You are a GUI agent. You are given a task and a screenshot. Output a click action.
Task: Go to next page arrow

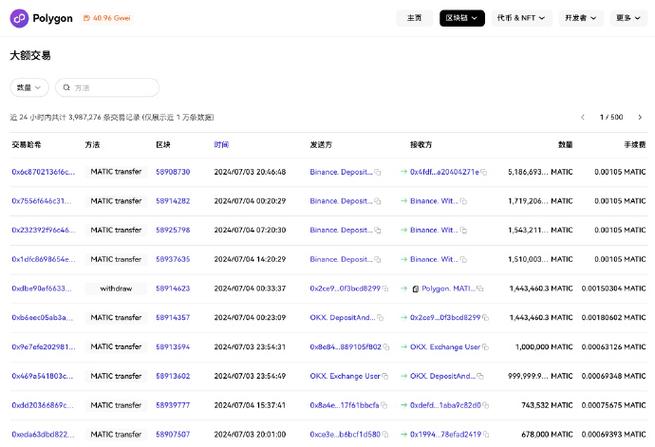pos(640,117)
